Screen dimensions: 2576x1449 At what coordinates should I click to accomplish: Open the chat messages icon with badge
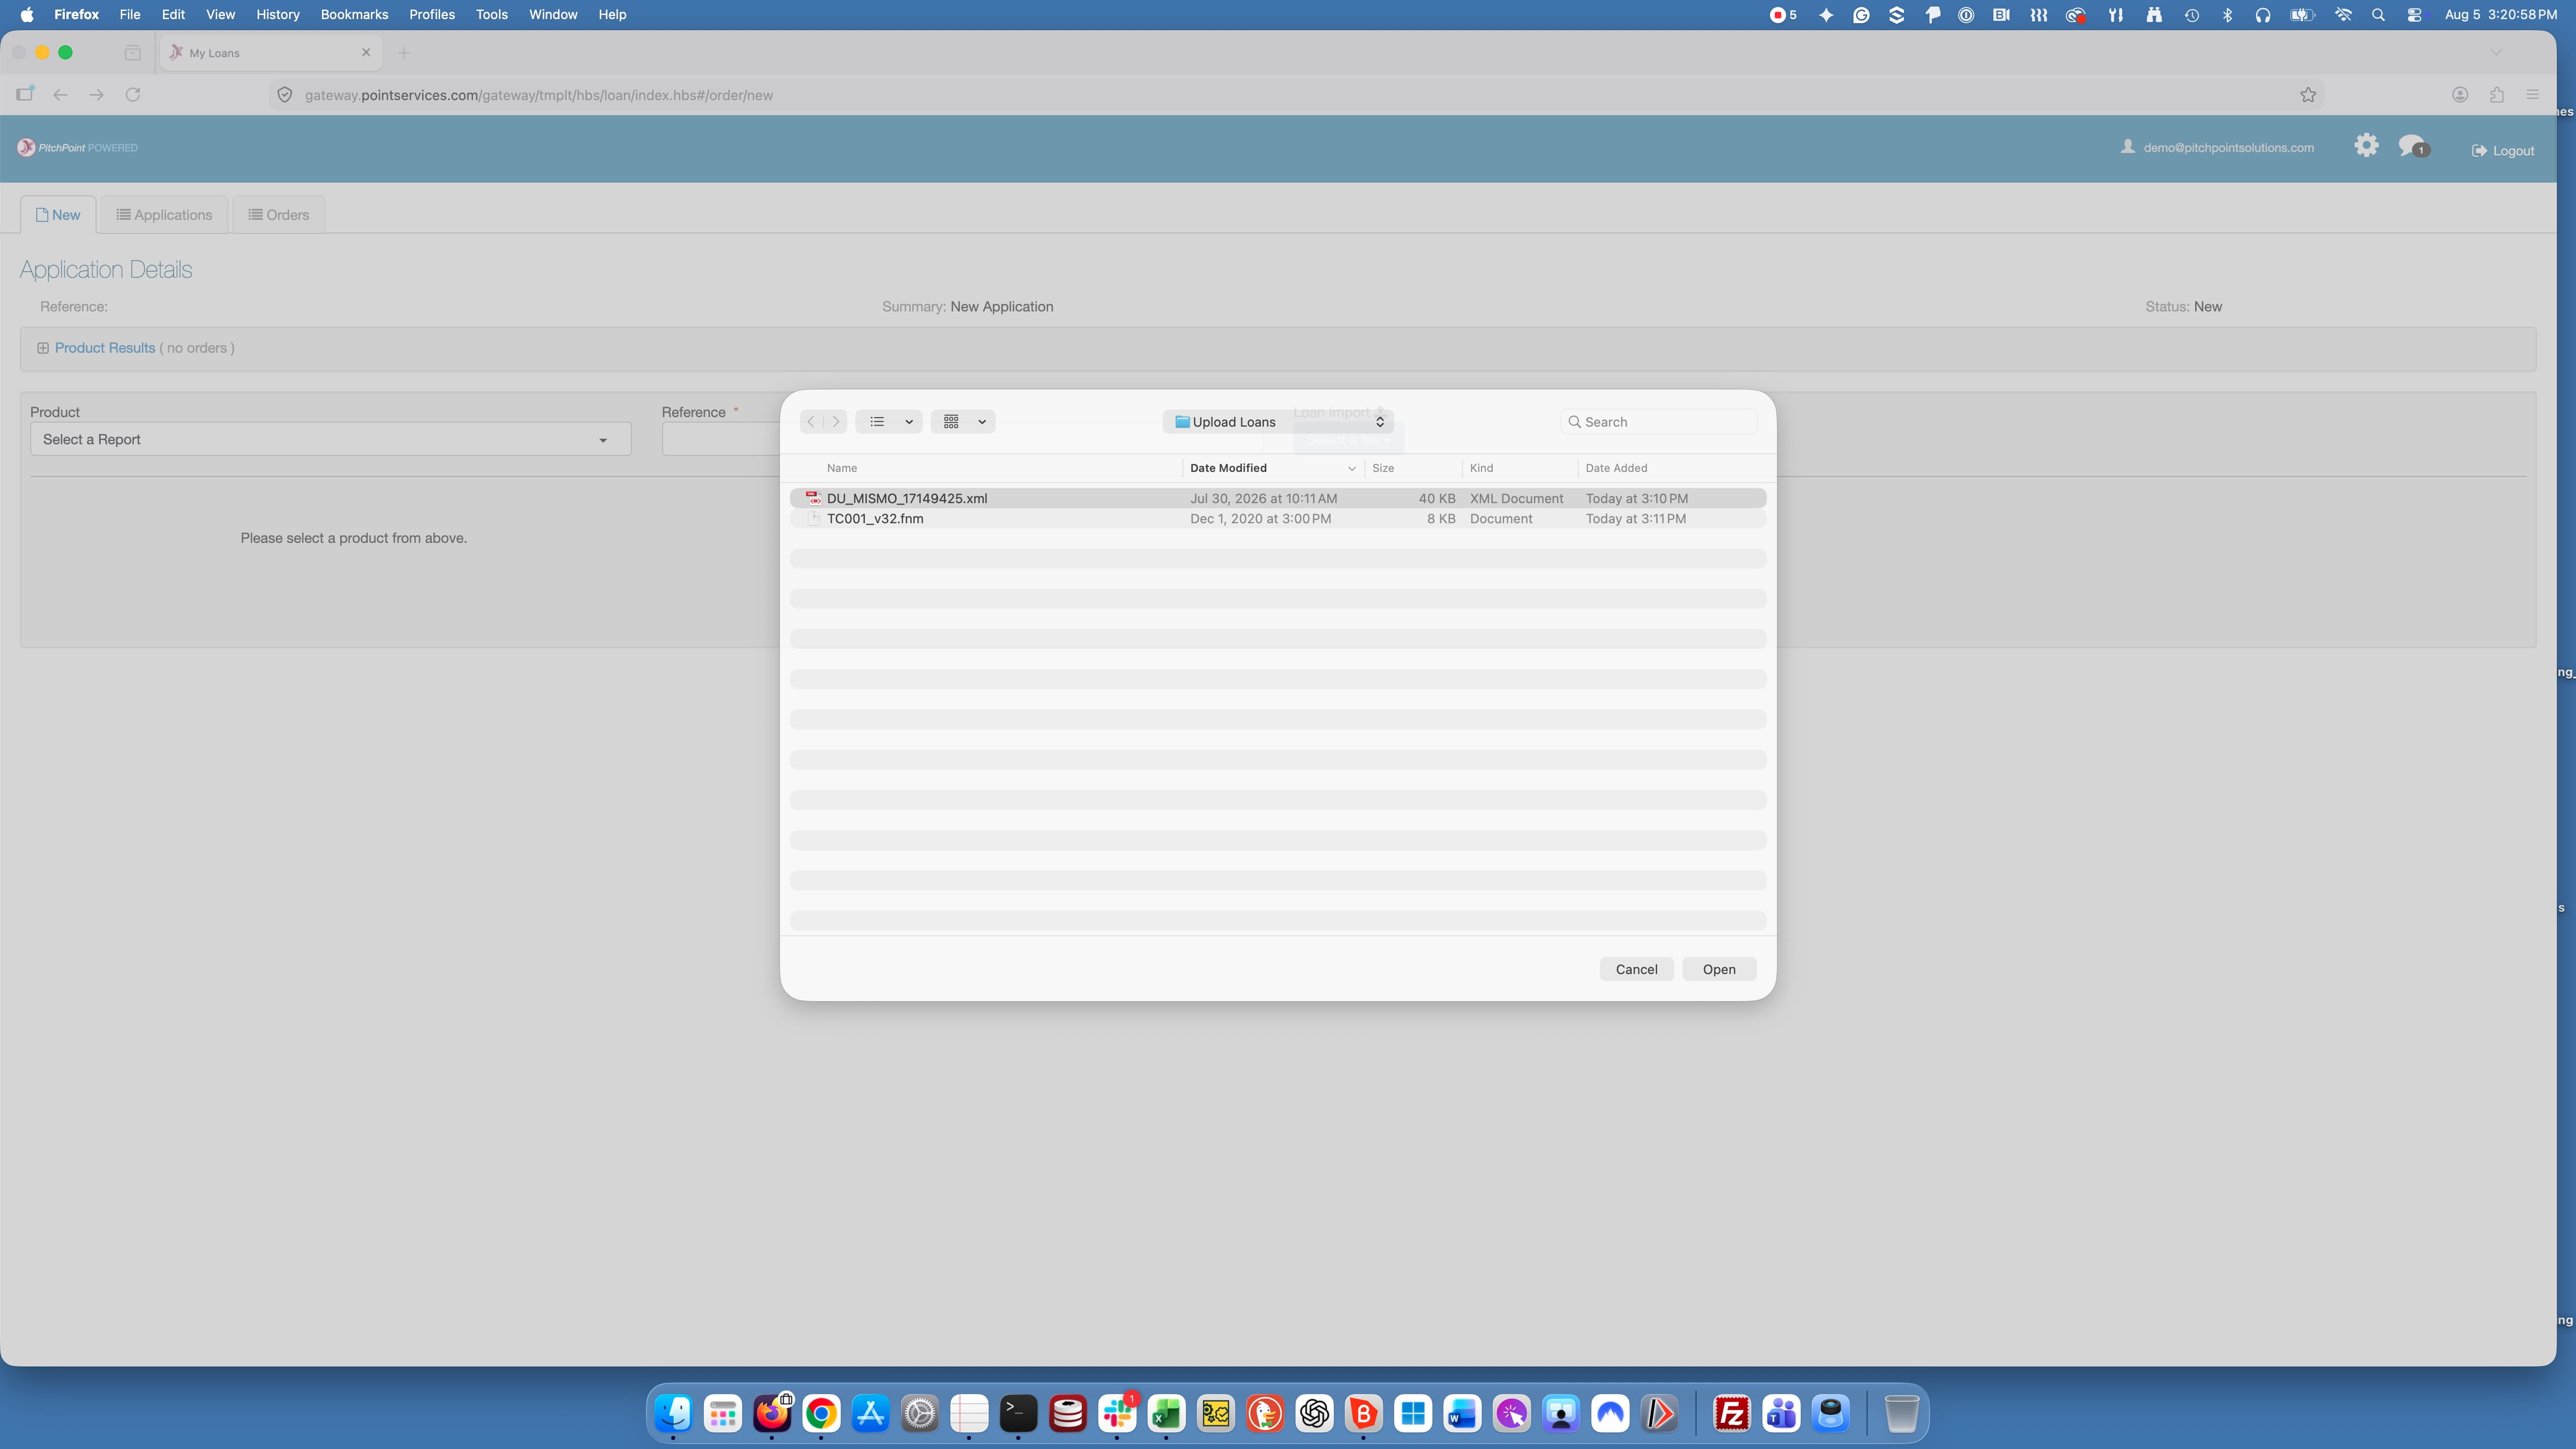click(x=2414, y=147)
